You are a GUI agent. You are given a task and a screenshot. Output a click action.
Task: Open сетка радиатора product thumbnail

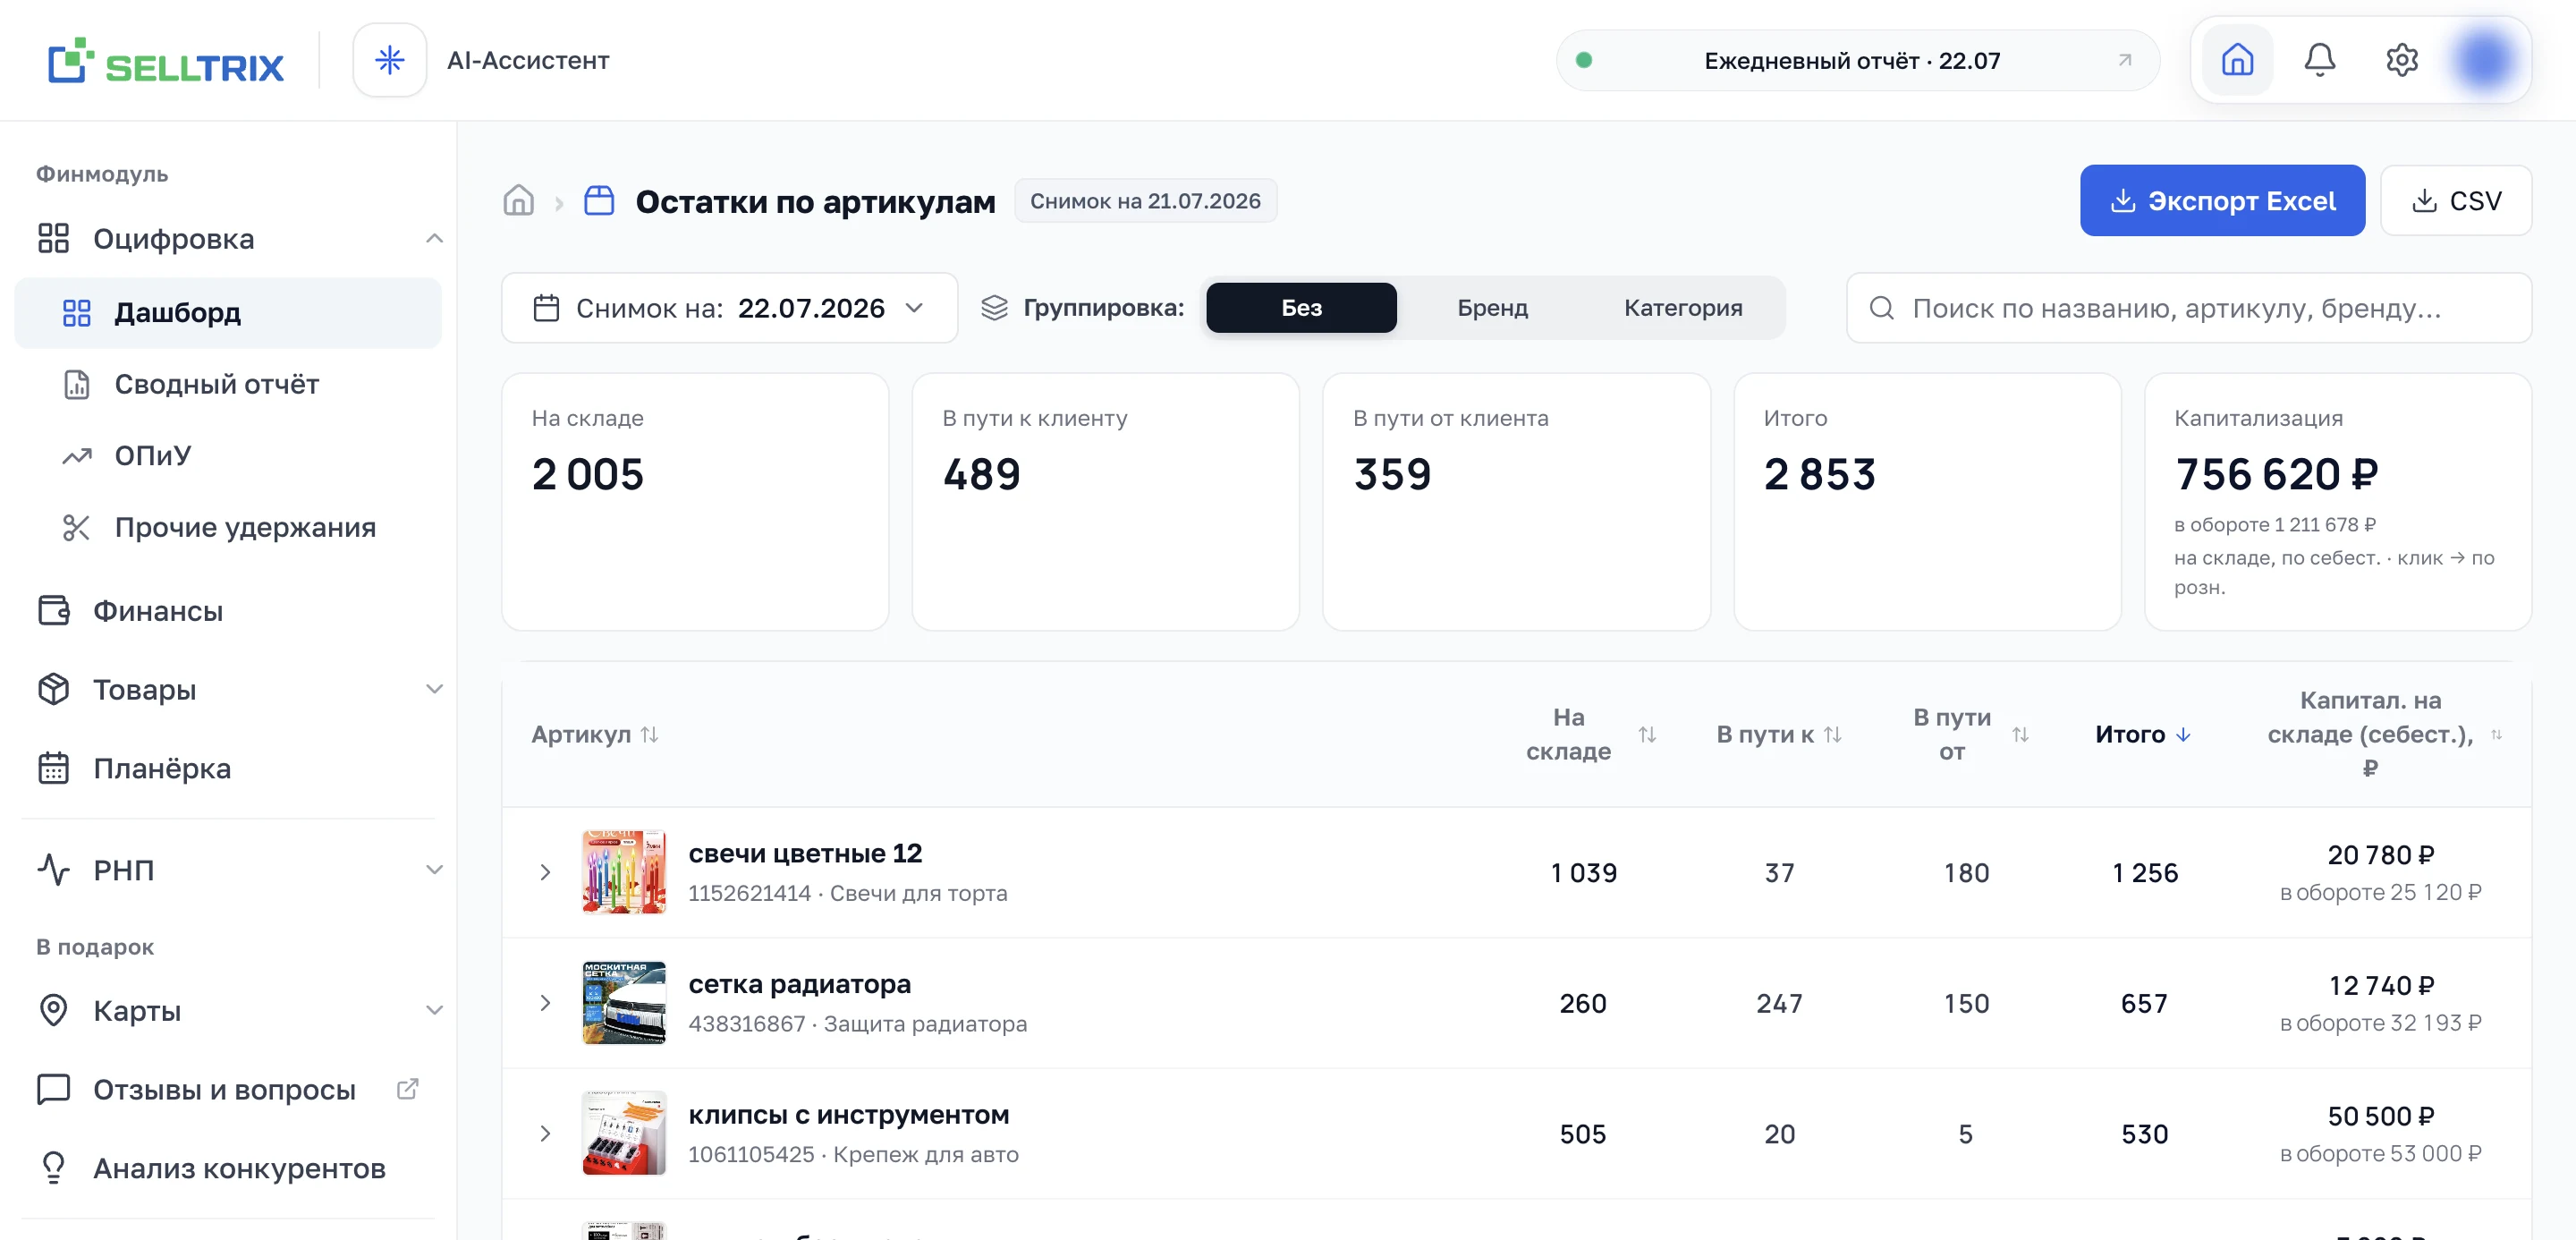pos(624,1003)
